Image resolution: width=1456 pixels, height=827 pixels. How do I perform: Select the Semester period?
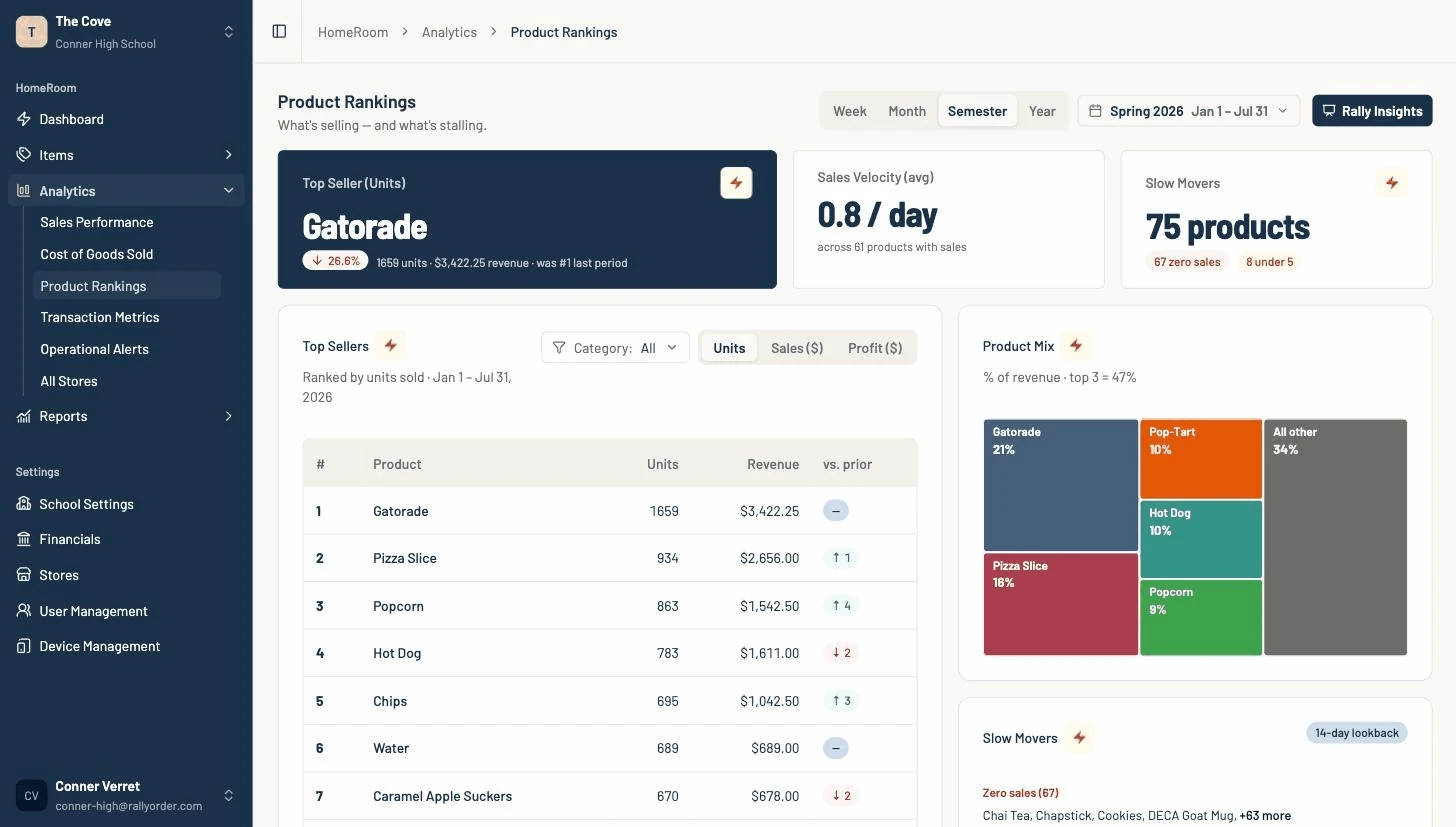point(977,111)
